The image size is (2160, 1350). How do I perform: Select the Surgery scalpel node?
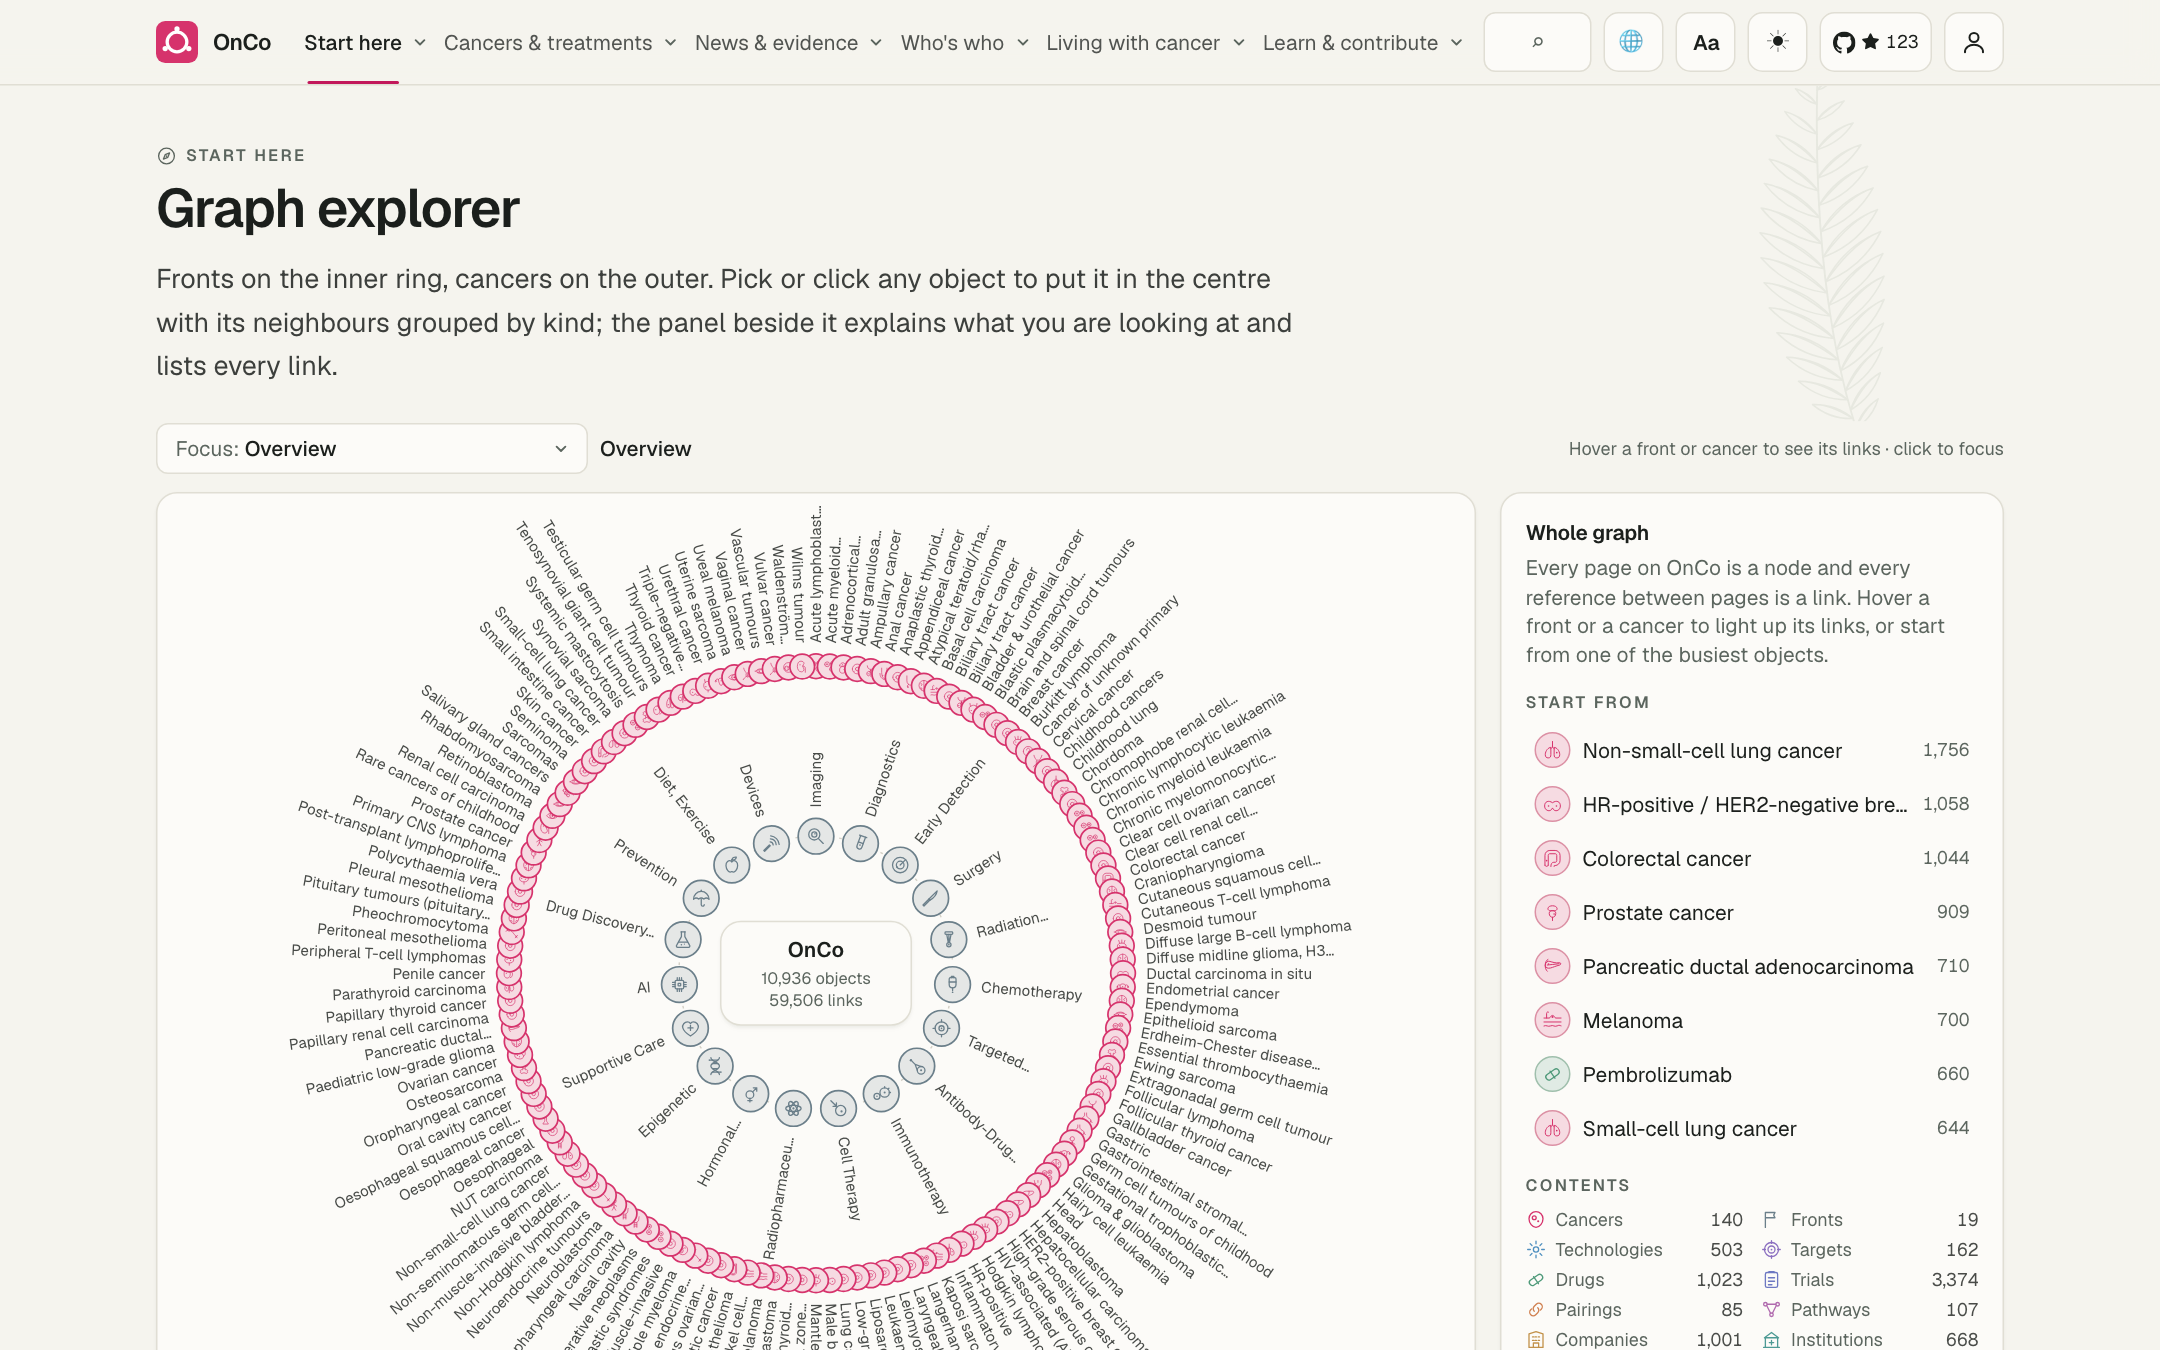pyautogui.click(x=930, y=897)
